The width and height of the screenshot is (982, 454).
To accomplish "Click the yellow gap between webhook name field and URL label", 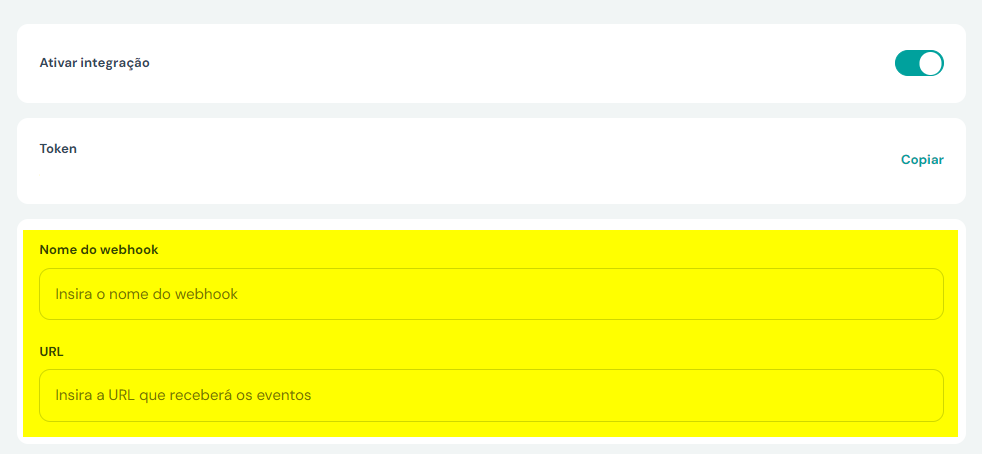I will point(491,332).
